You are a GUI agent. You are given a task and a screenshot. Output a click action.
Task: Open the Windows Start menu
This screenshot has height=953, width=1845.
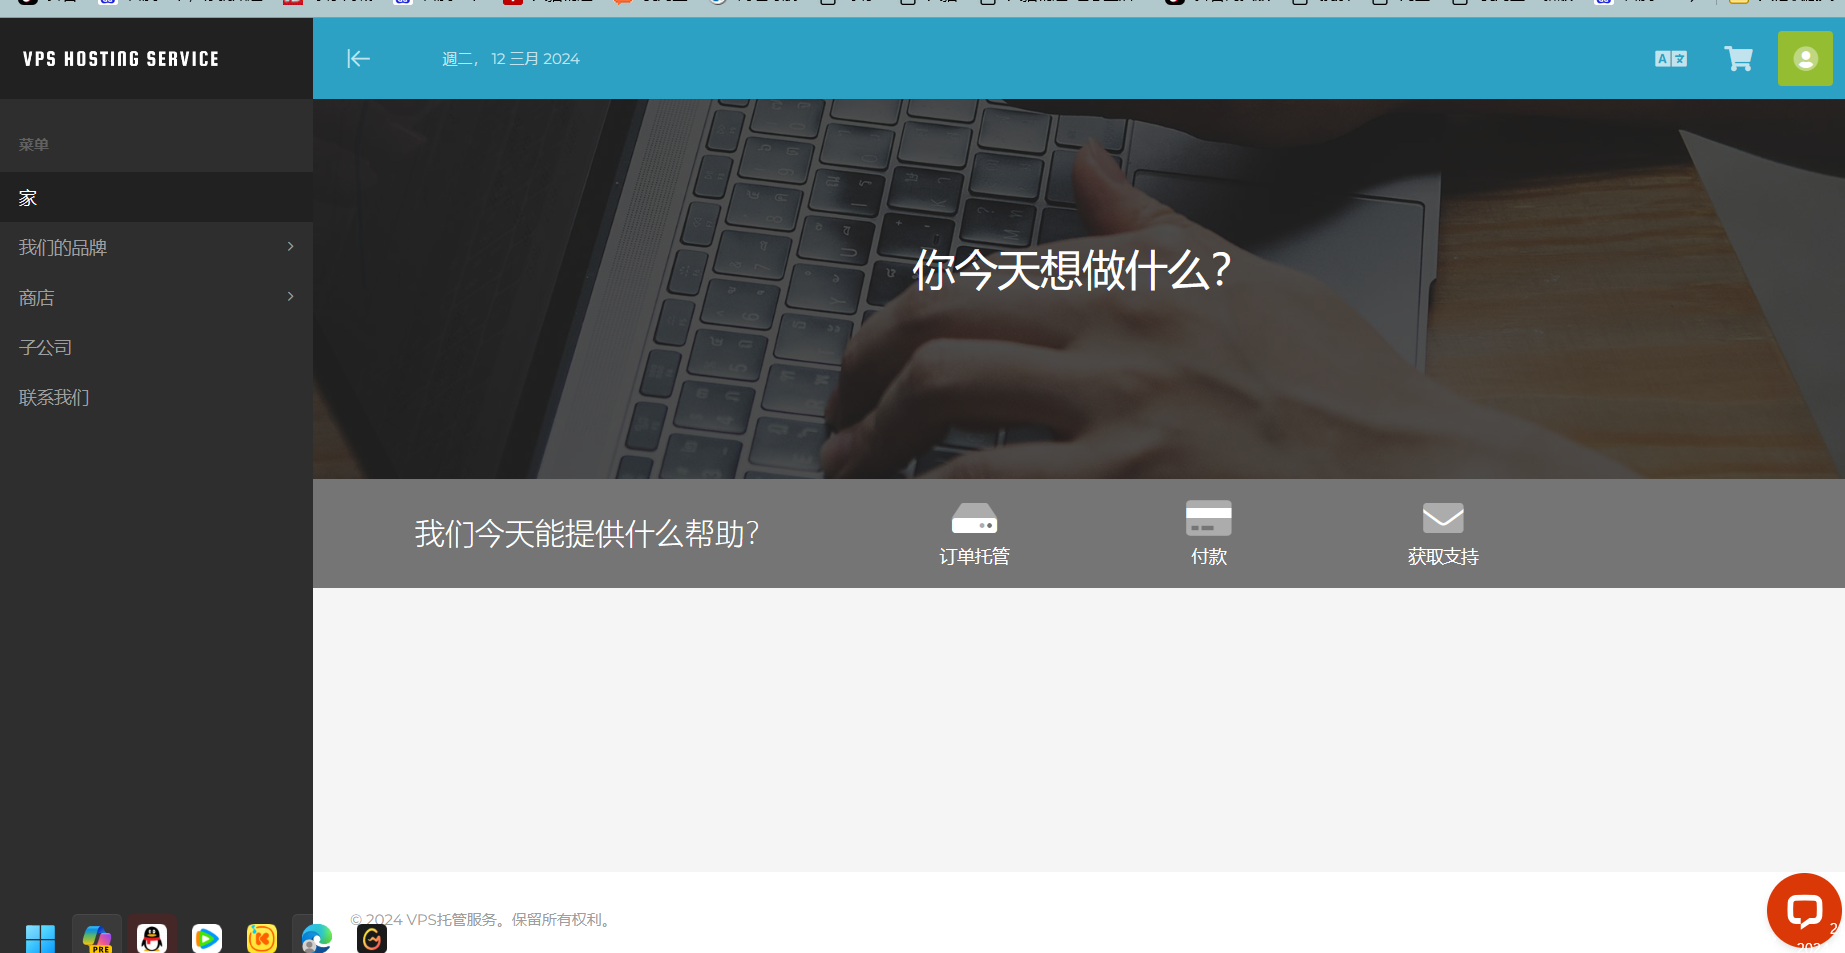[40, 938]
